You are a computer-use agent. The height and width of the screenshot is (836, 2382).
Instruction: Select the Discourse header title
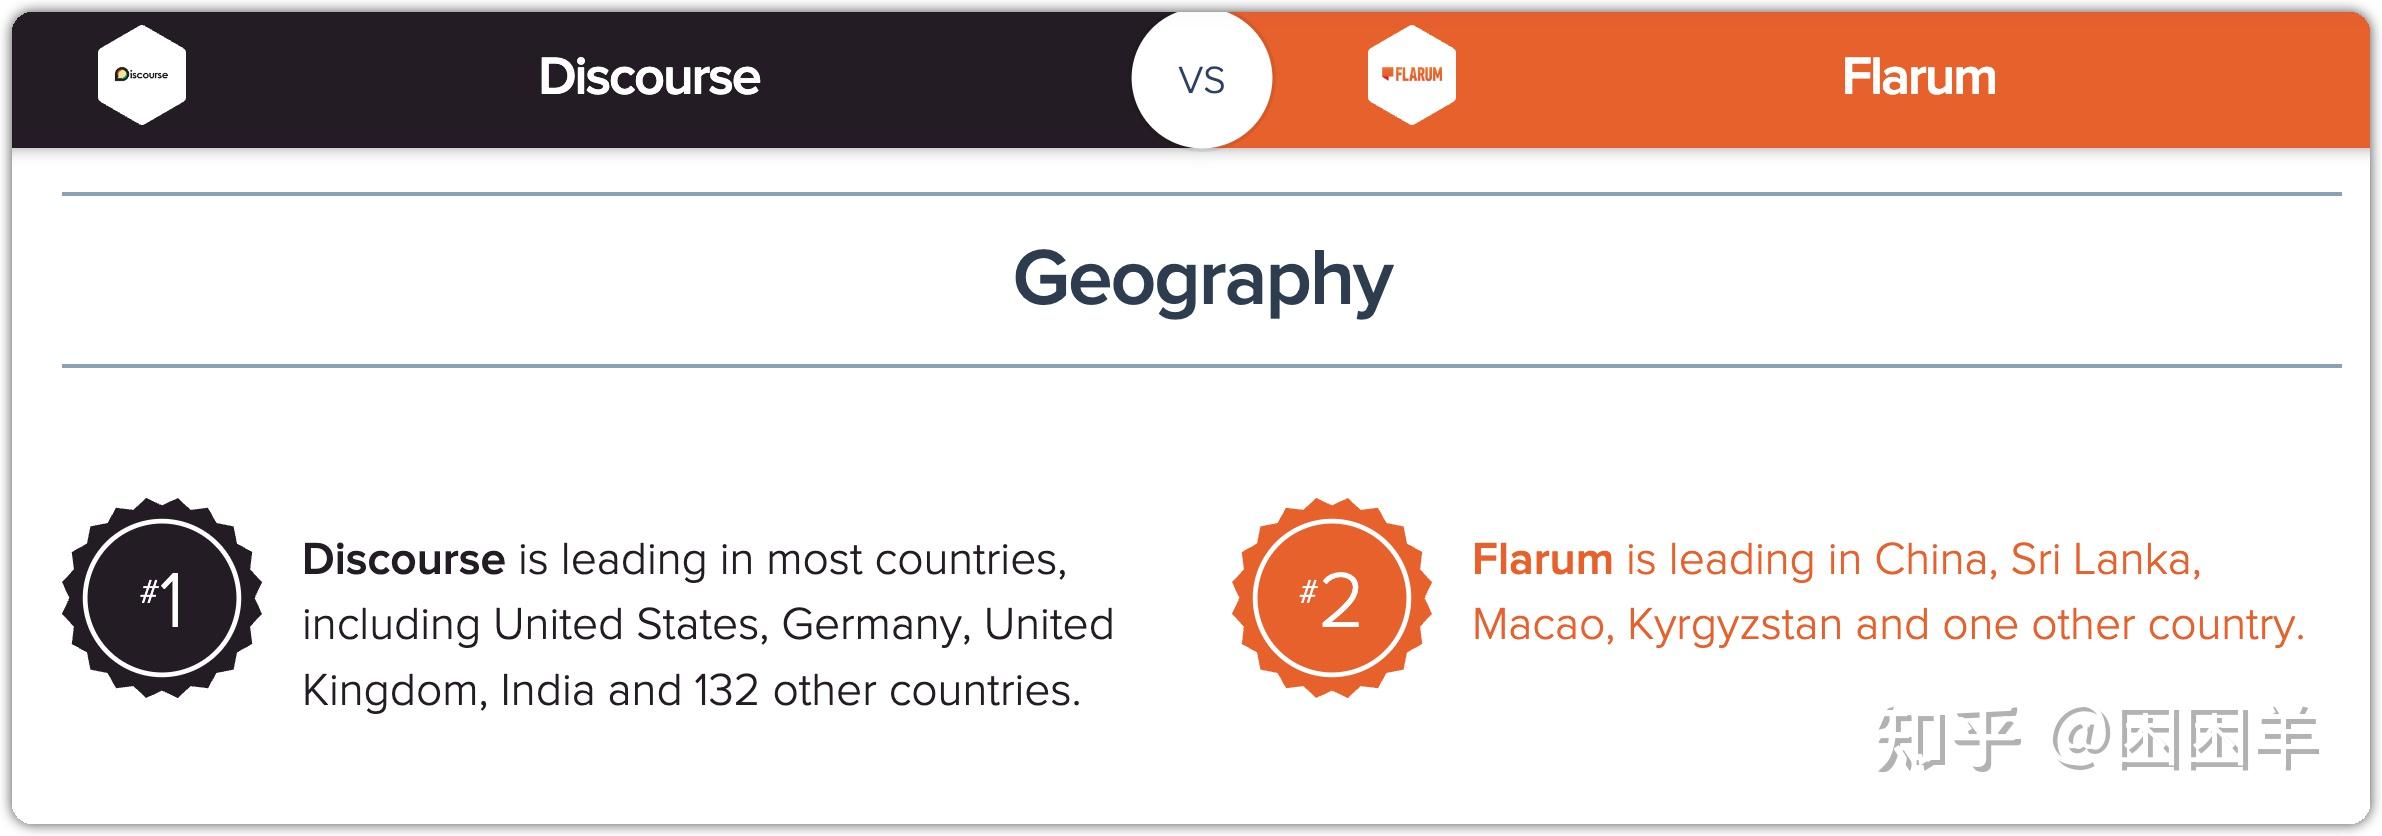(x=650, y=77)
